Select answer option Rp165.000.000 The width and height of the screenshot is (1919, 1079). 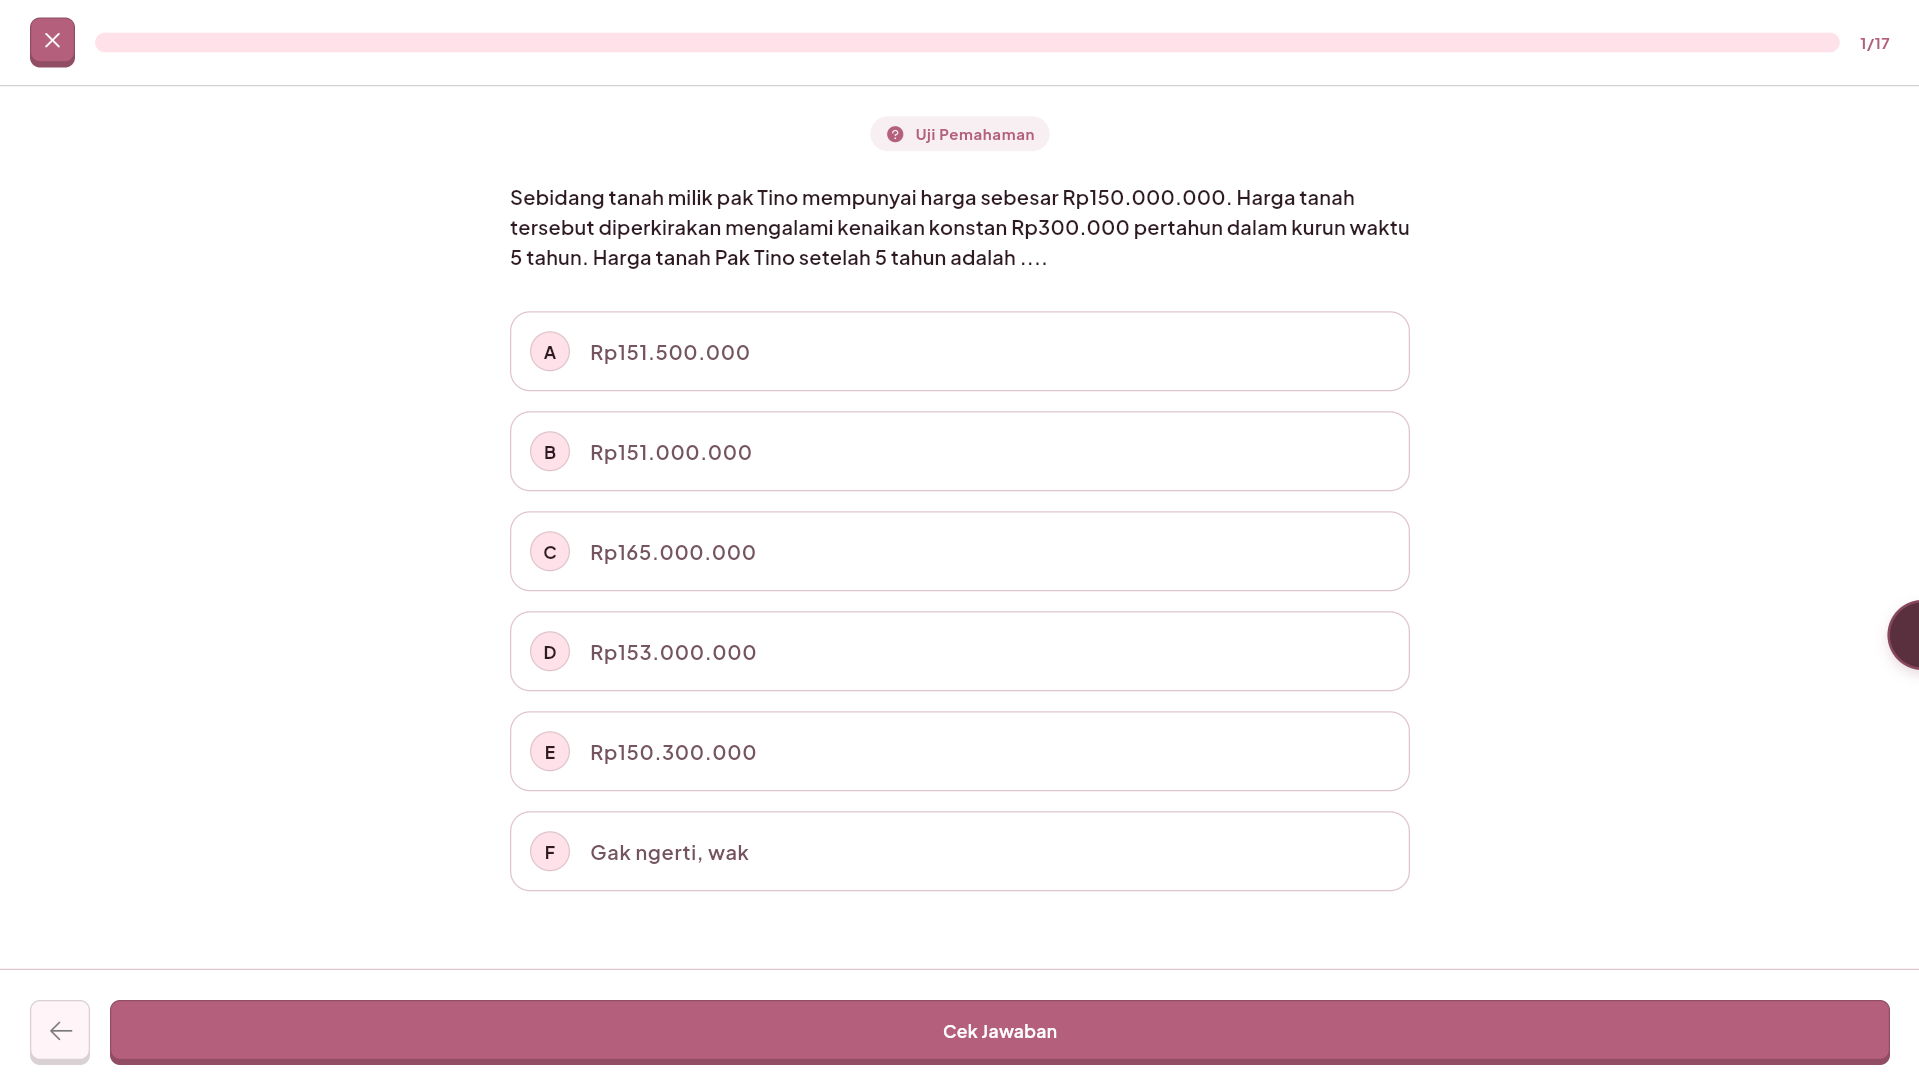tap(959, 551)
